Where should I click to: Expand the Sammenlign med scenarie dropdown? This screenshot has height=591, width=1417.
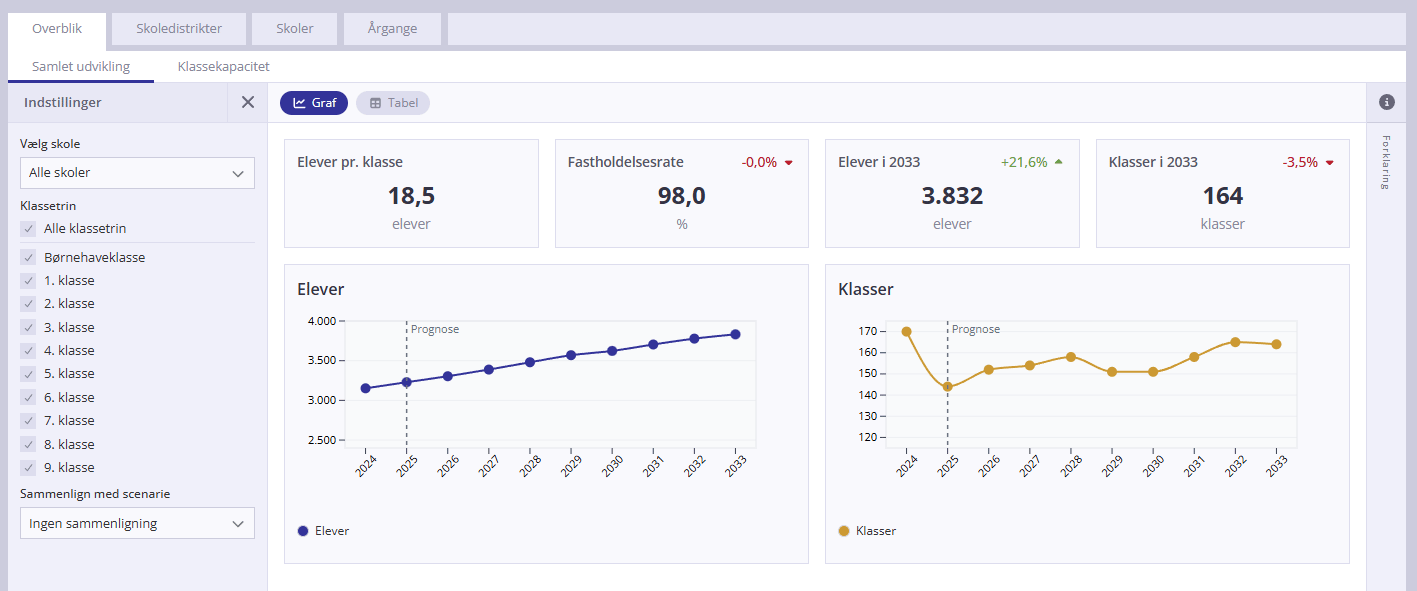137,523
